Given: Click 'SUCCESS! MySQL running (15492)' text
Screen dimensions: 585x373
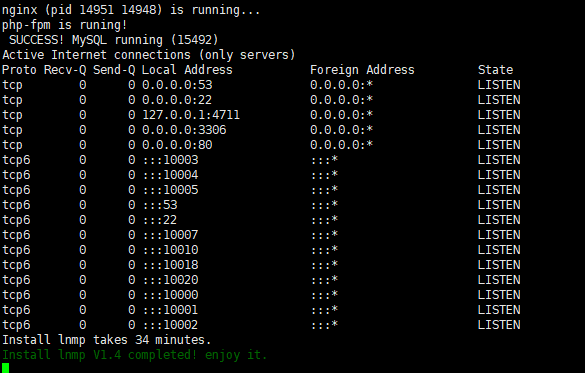Looking at the screenshot, I should [x=113, y=40].
